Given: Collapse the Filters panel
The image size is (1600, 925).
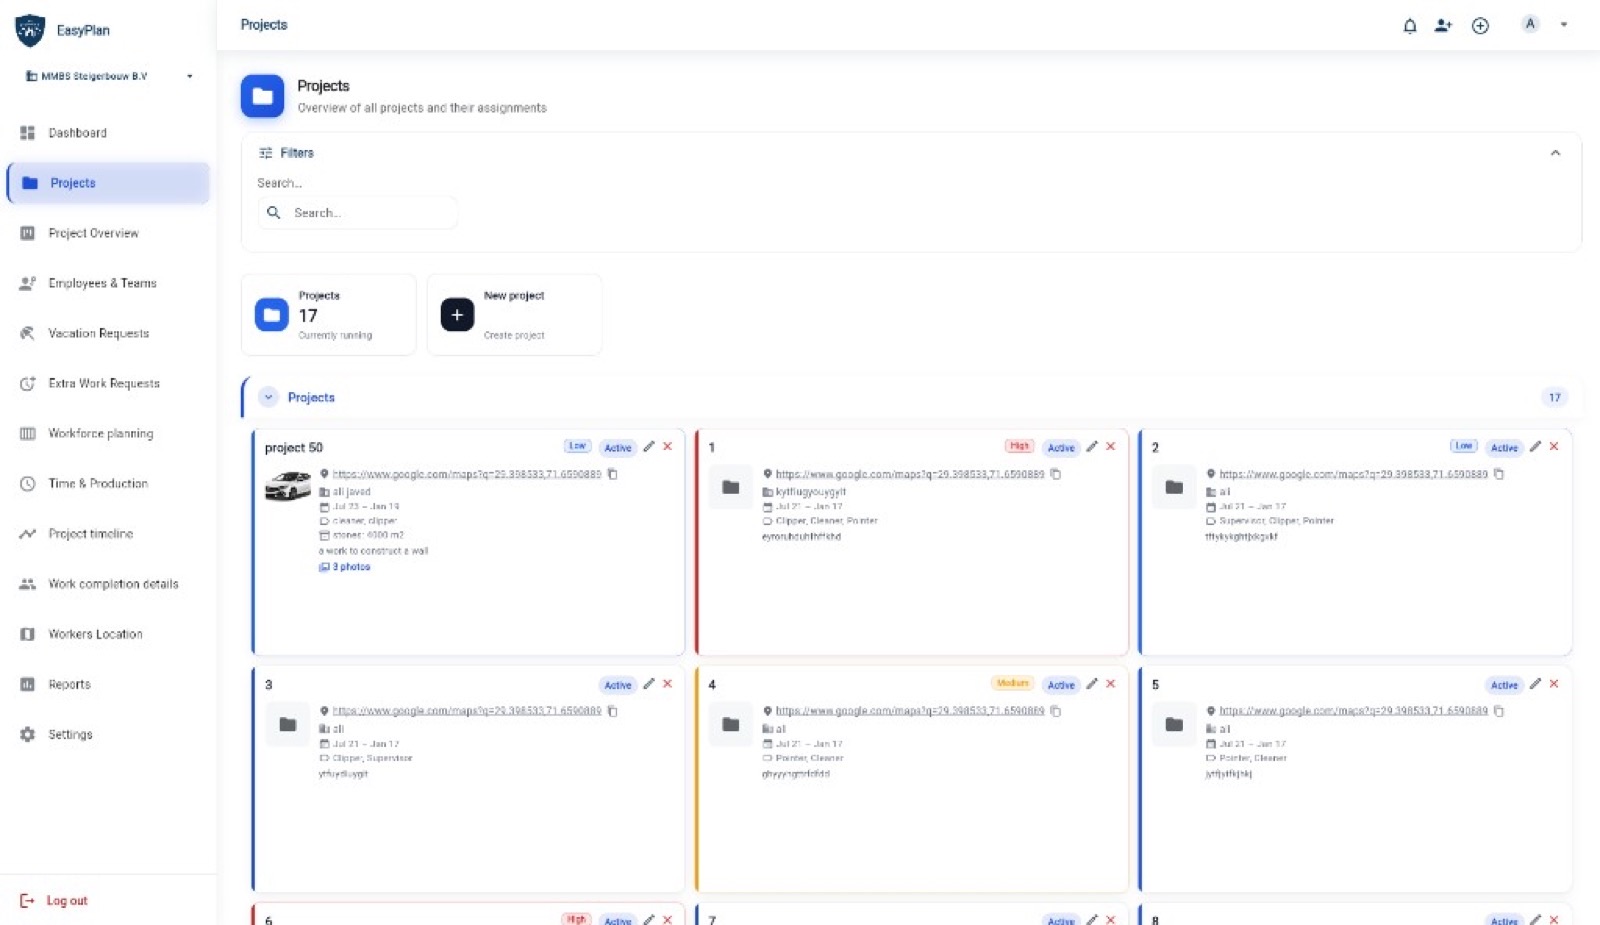Looking at the screenshot, I should tap(1555, 153).
